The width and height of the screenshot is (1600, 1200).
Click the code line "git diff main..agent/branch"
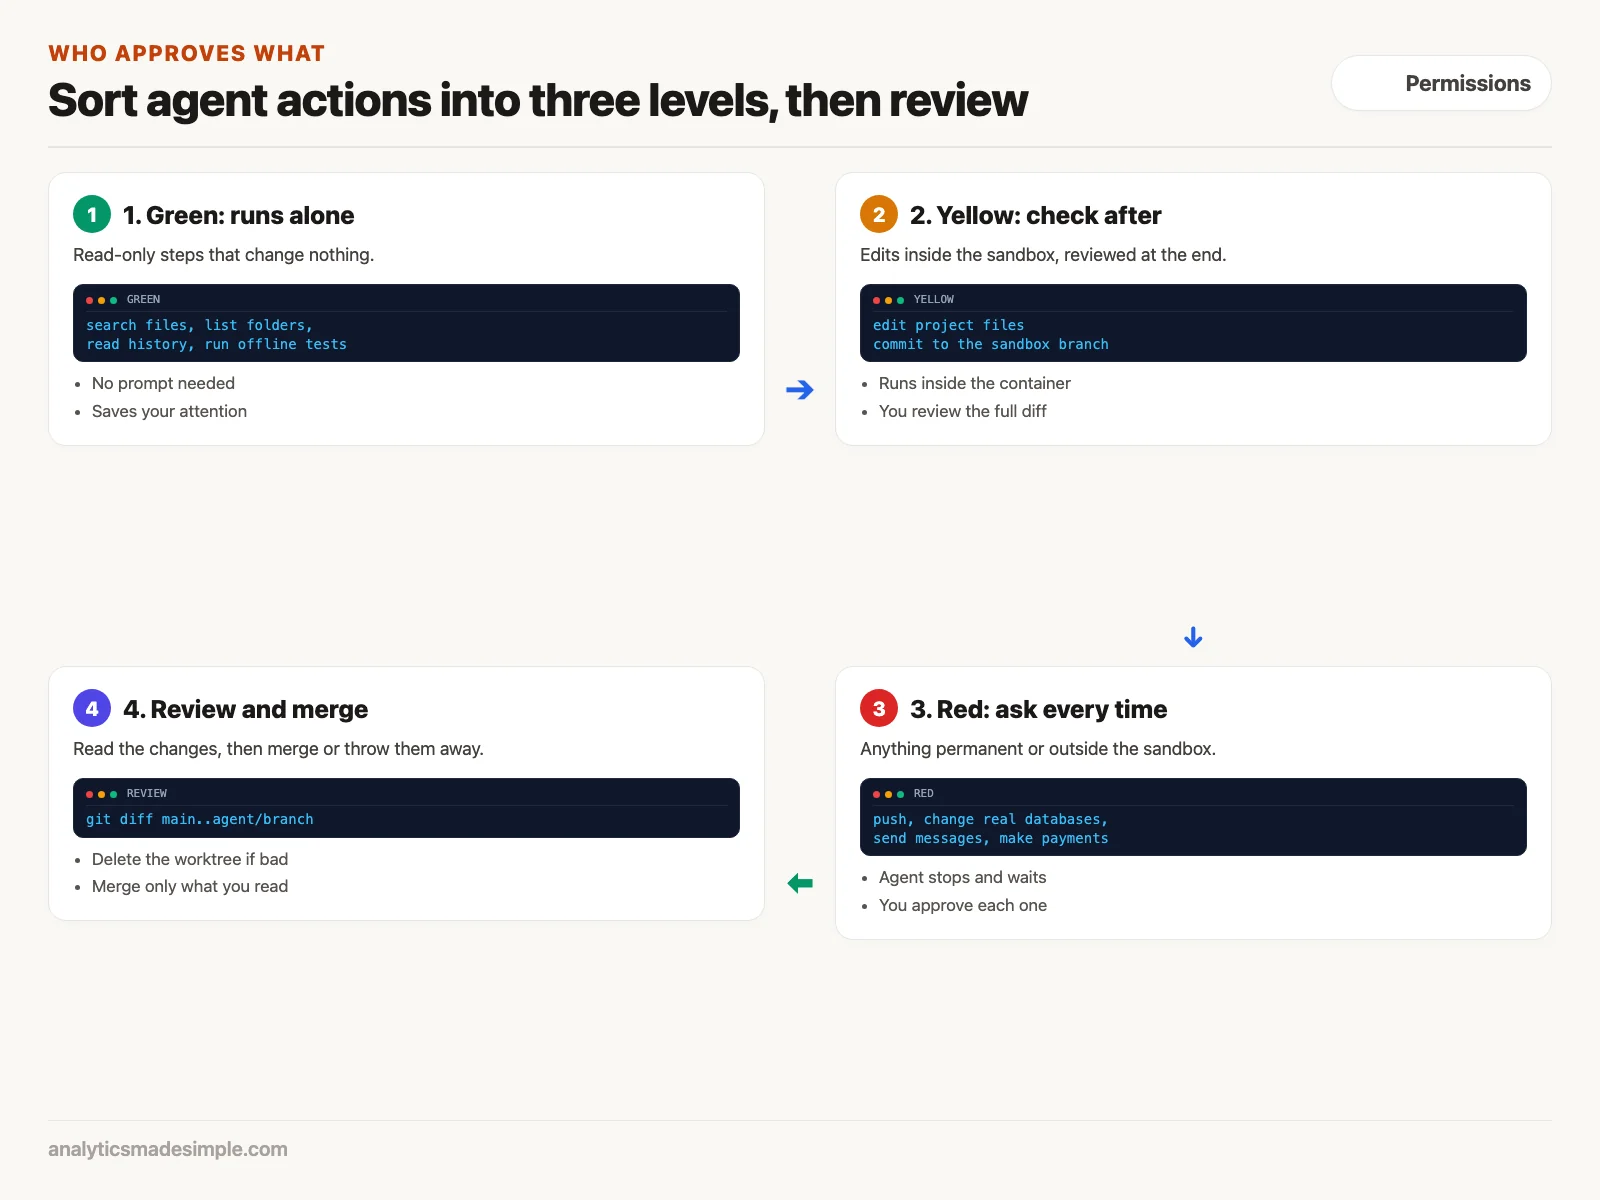pyautogui.click(x=199, y=819)
